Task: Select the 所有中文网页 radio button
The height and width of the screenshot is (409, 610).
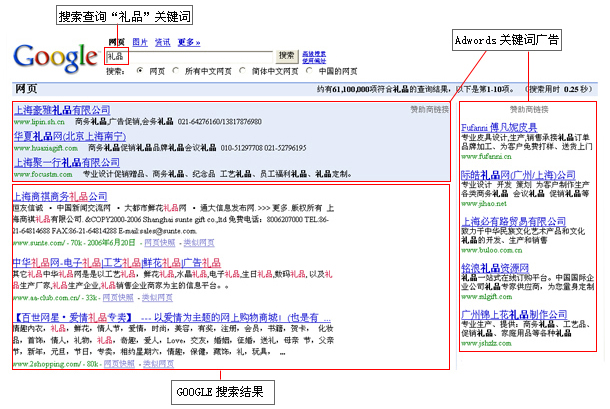Action: [x=175, y=70]
